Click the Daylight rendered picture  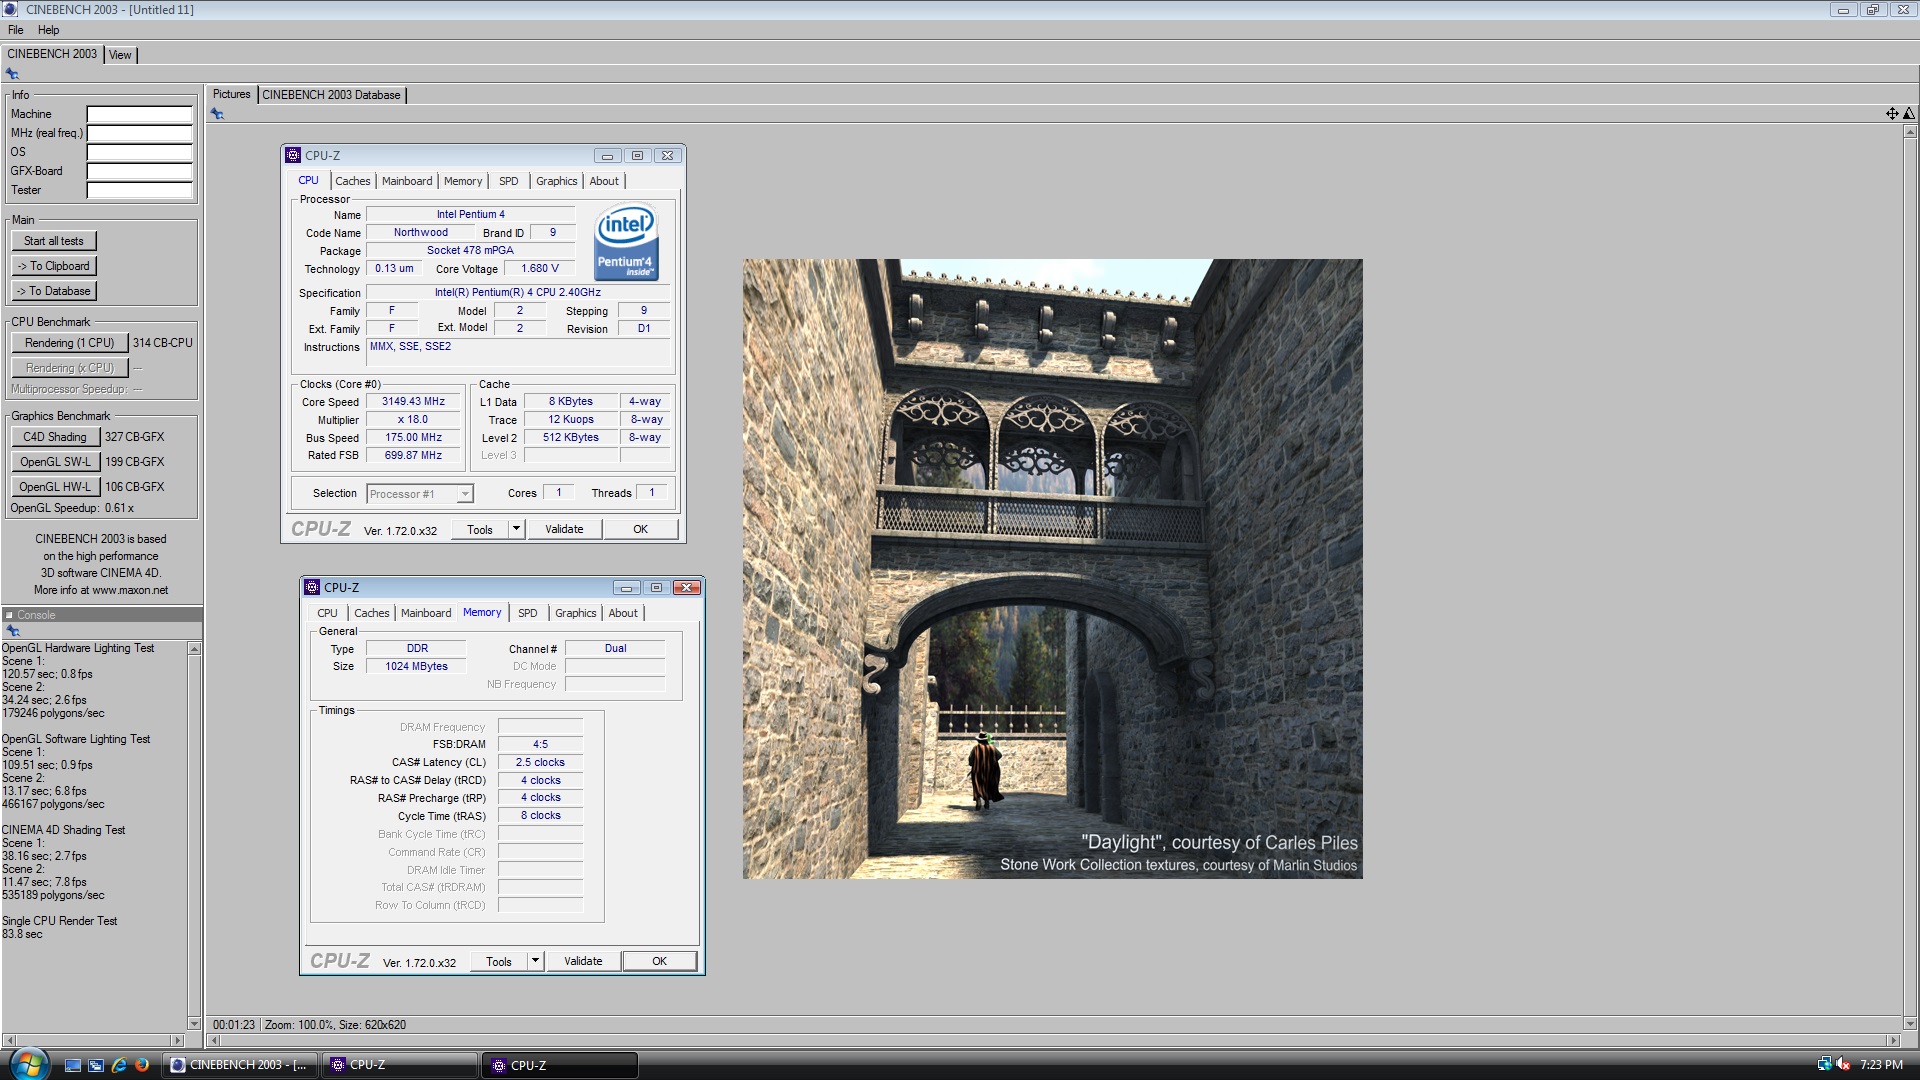coord(1052,569)
